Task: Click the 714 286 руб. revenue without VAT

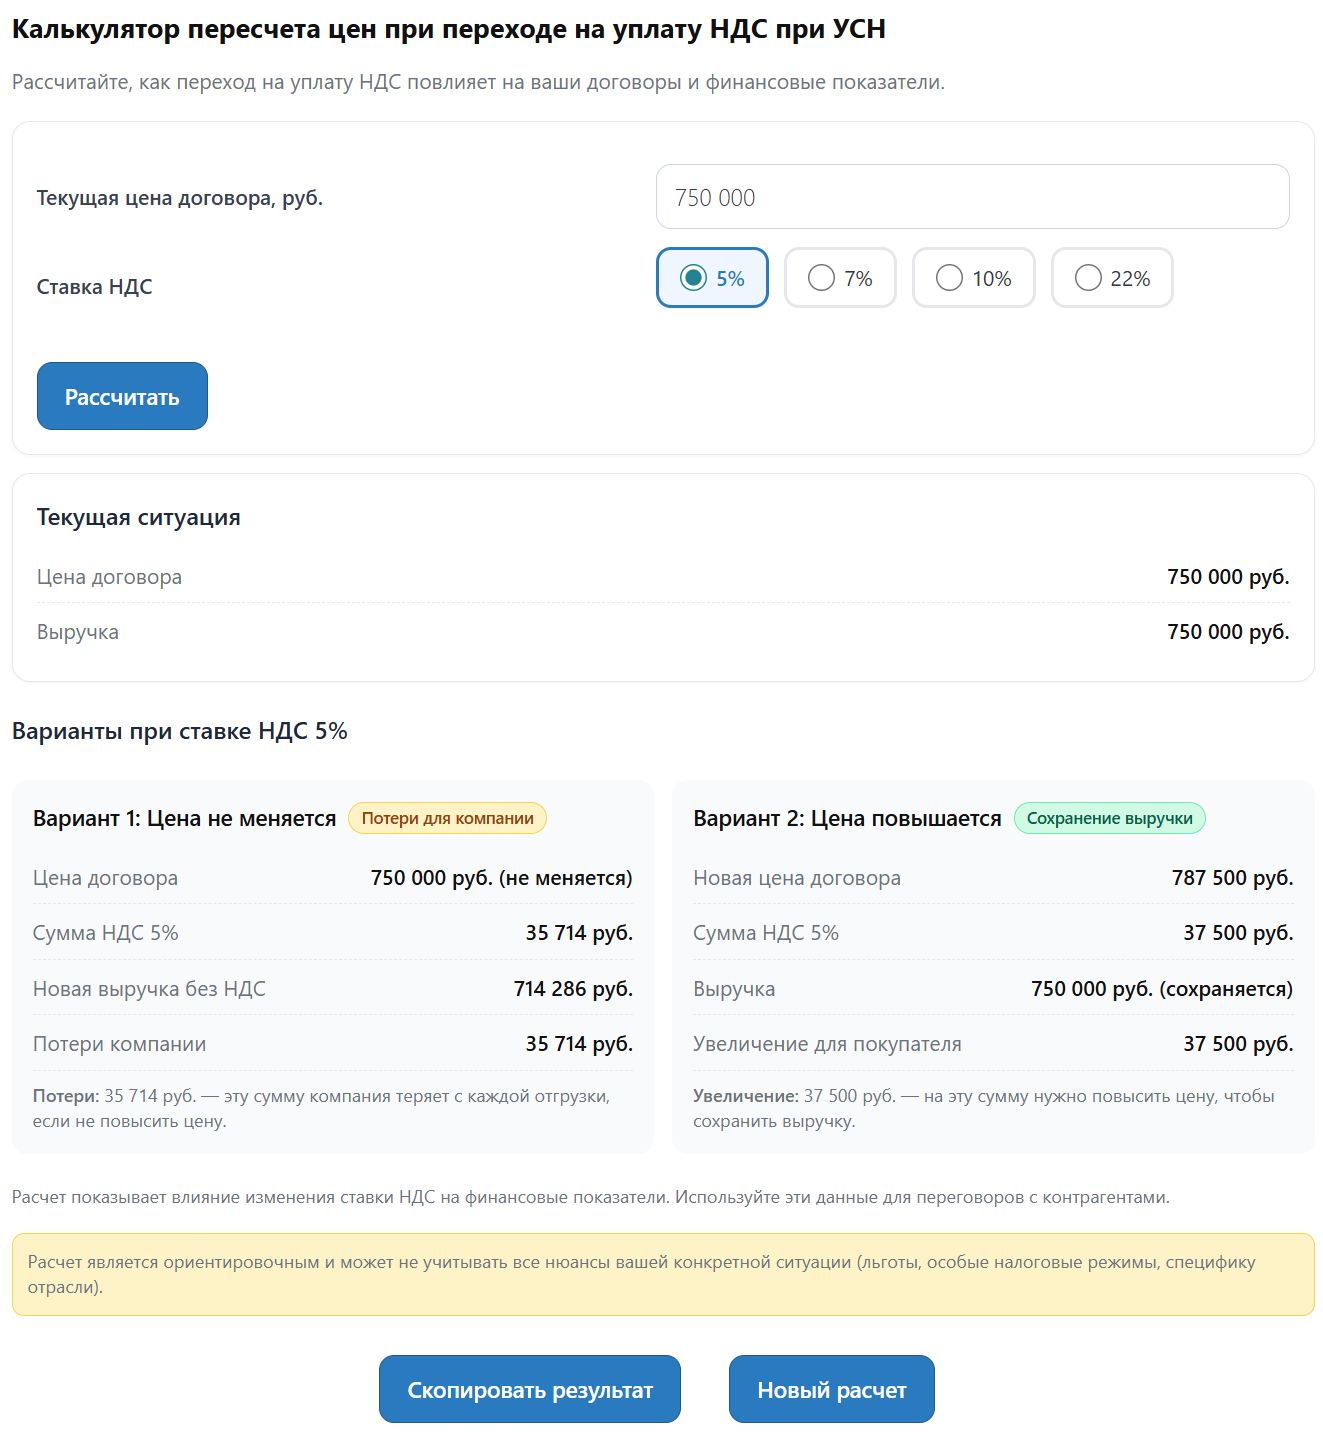Action: coord(573,989)
